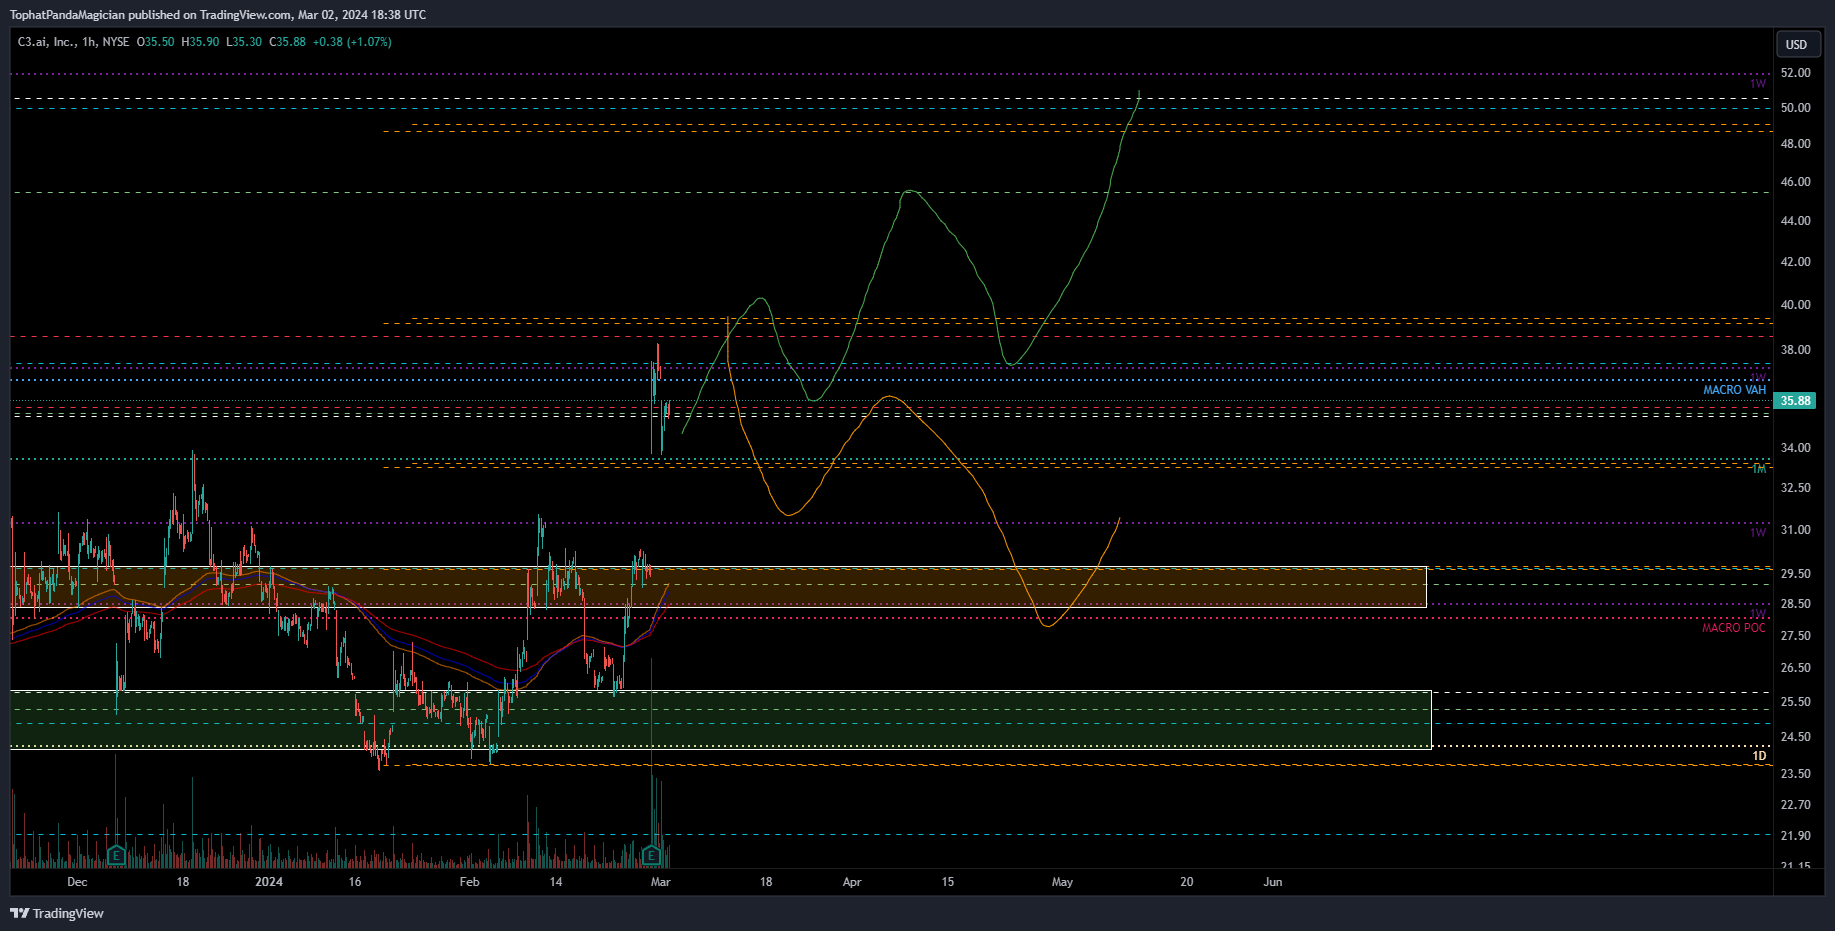
Task: Click the Jun date axis label
Action: (1273, 882)
